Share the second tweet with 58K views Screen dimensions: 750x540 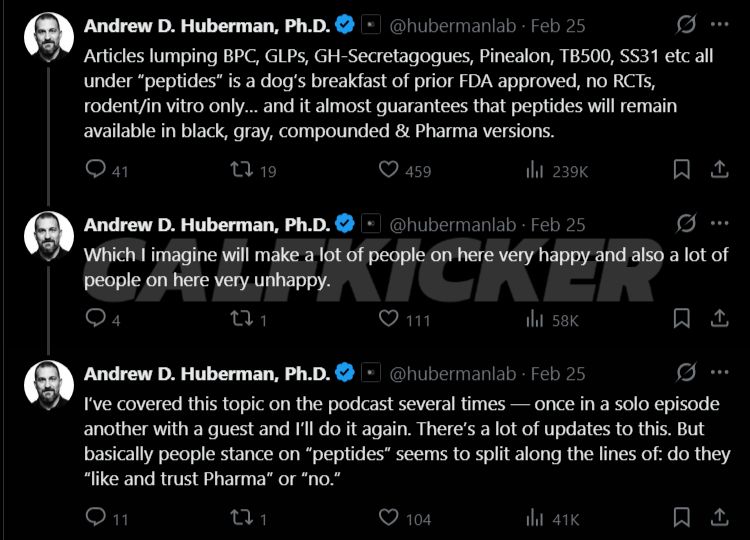click(719, 319)
